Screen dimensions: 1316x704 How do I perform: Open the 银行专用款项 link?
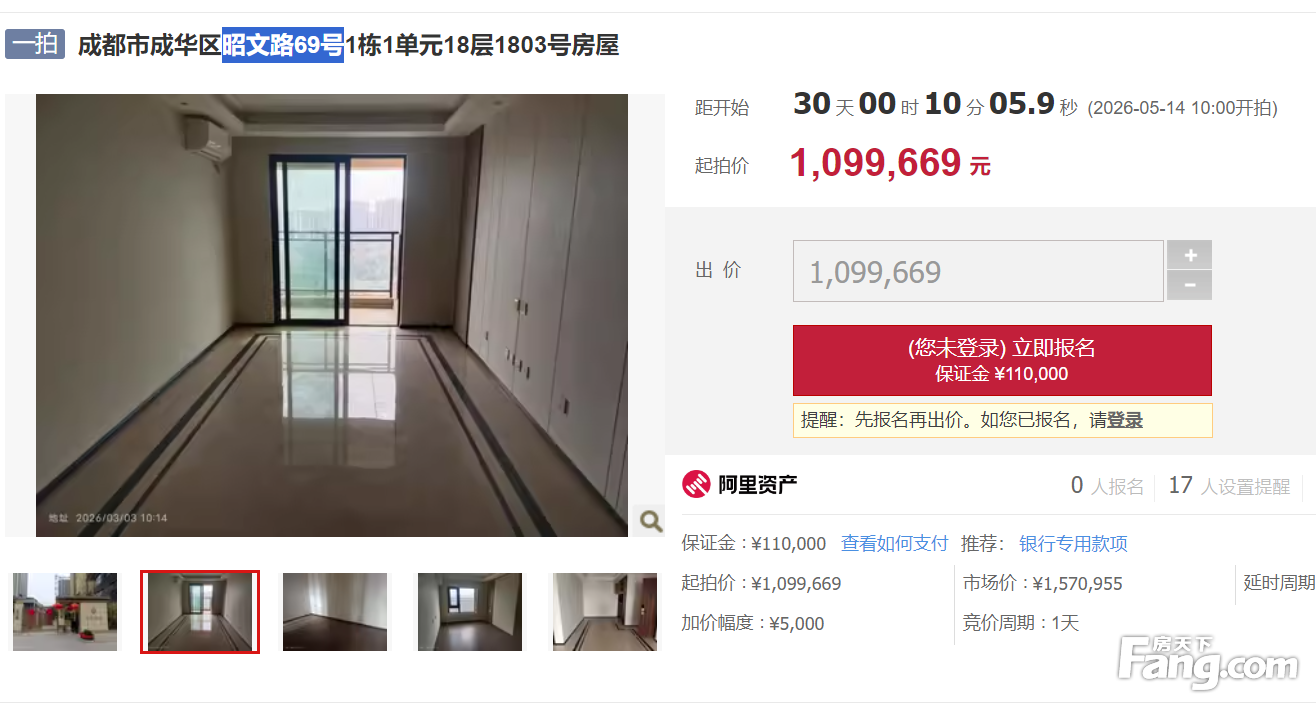point(1073,543)
